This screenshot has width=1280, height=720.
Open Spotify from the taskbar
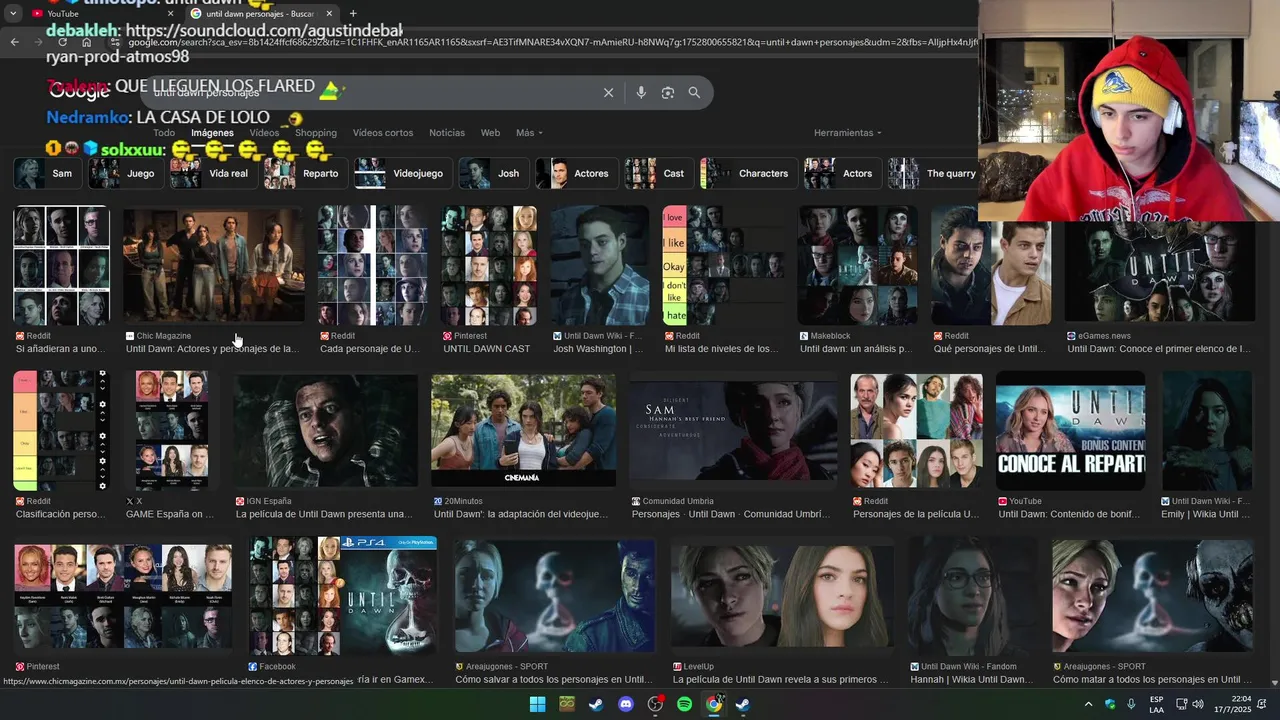(685, 704)
